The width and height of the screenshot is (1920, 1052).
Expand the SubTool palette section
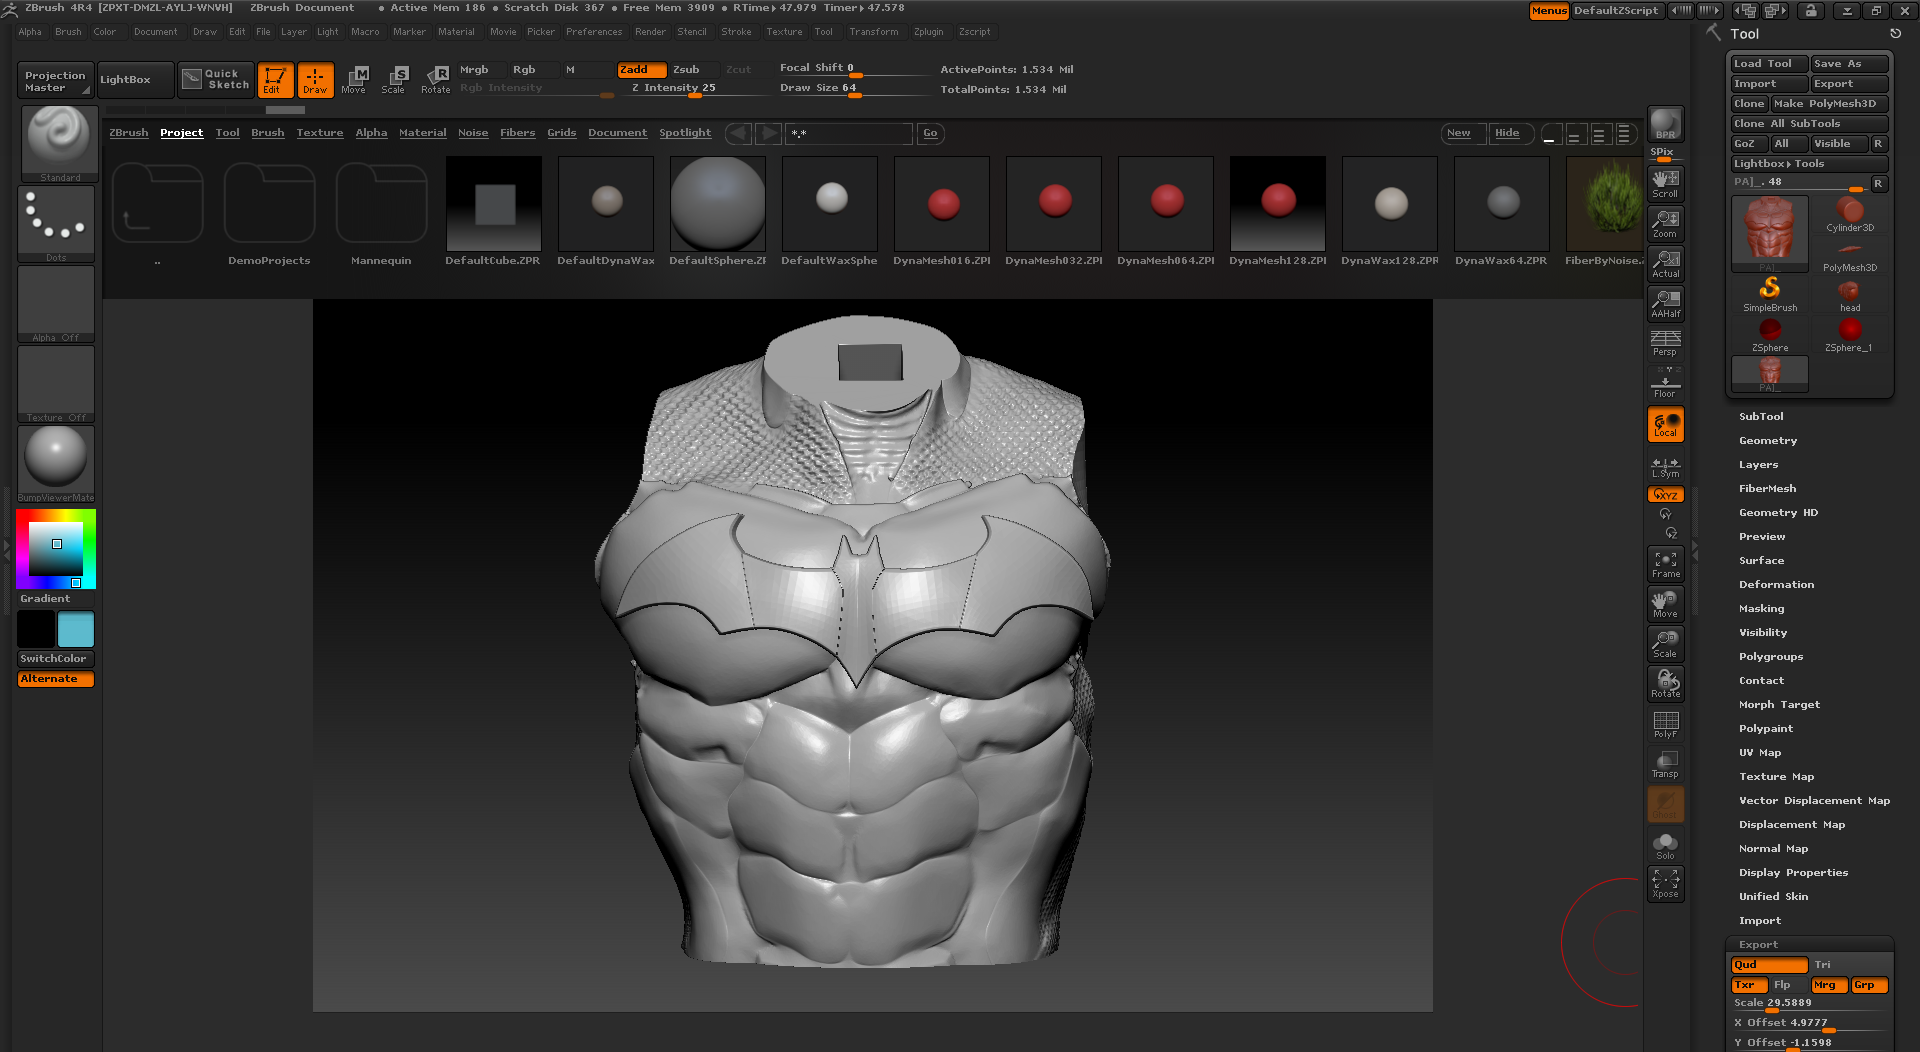(x=1761, y=417)
